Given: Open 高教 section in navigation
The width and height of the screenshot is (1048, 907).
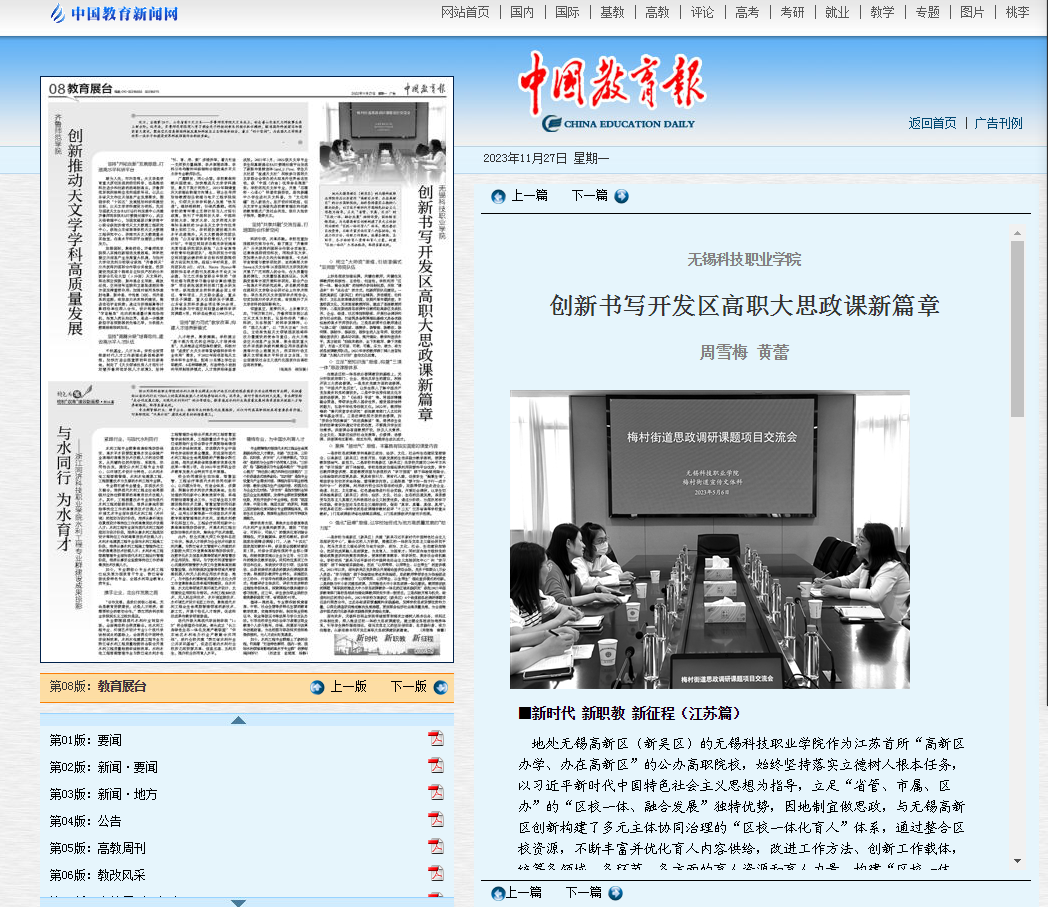Looking at the screenshot, I should (x=658, y=12).
